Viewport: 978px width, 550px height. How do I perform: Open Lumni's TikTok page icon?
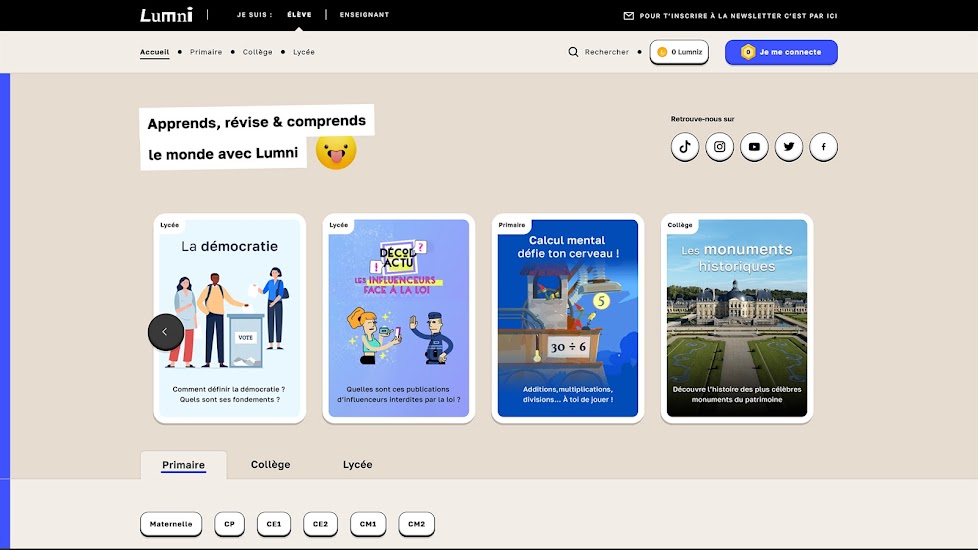685,147
